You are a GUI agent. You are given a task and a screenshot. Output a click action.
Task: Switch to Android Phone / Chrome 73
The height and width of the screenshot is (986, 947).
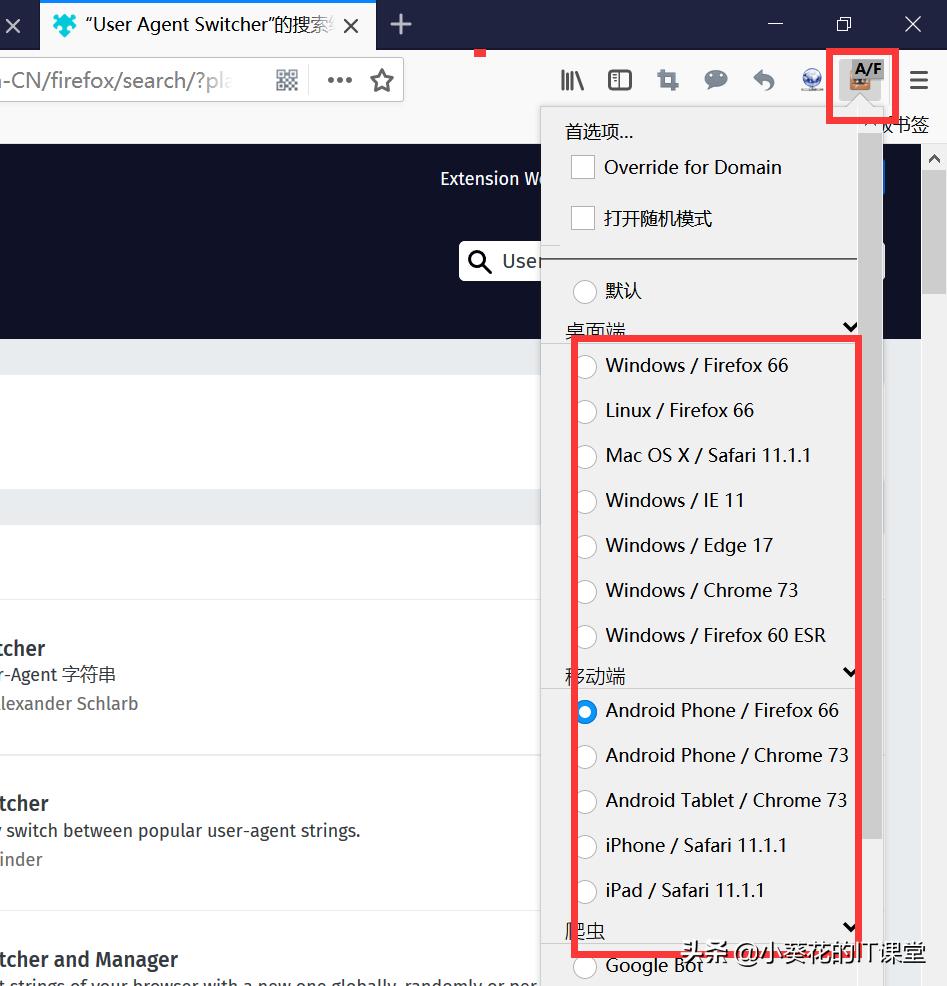pyautogui.click(x=587, y=756)
